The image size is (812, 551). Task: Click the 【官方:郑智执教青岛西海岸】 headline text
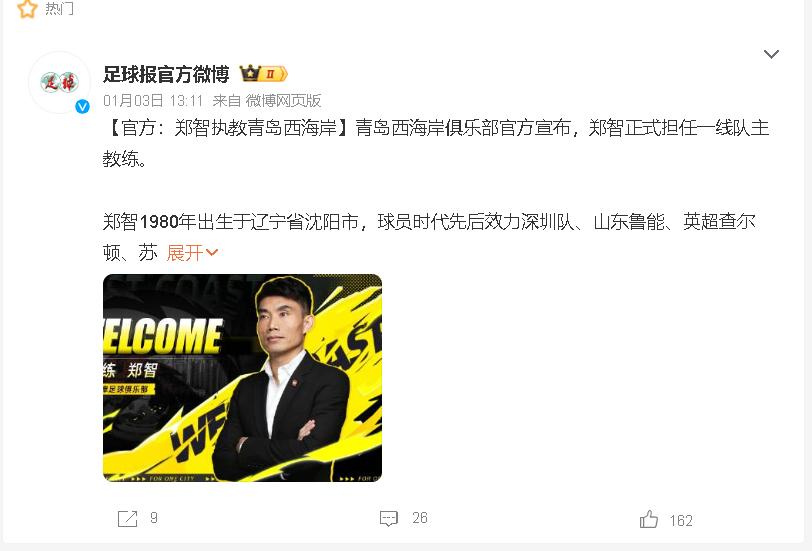(x=229, y=128)
